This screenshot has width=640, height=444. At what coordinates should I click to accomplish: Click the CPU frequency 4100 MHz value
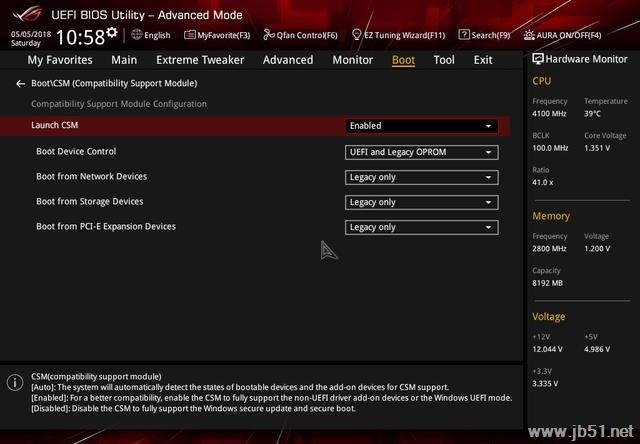tap(549, 114)
